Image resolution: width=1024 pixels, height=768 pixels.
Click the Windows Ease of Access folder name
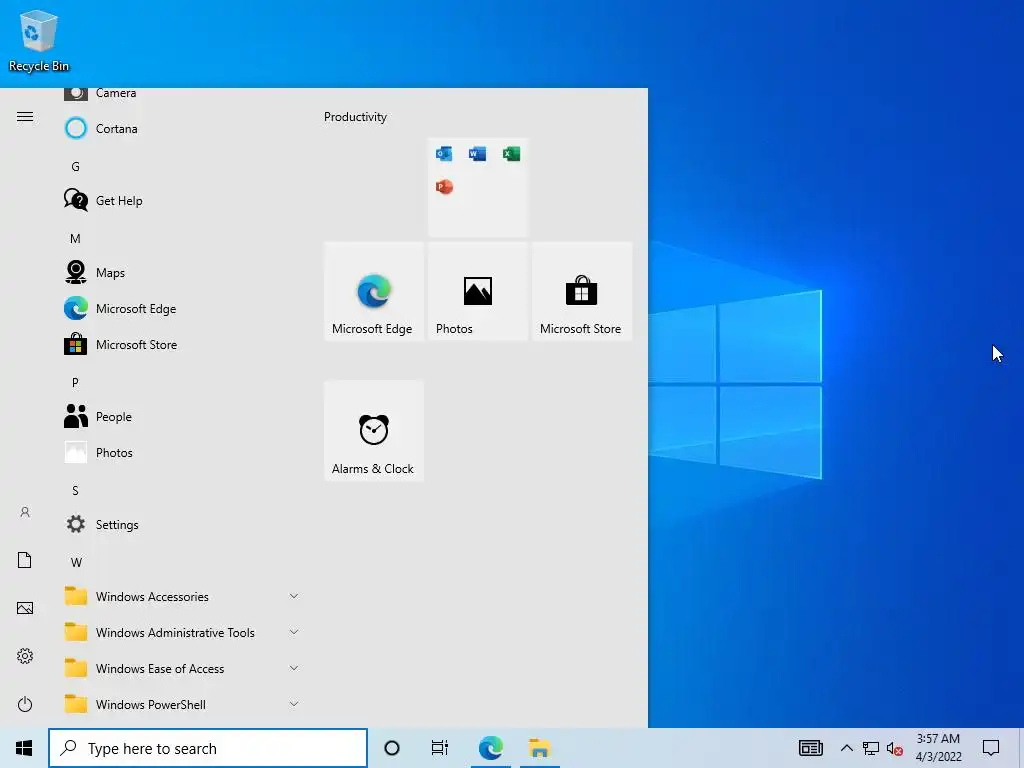[160, 669]
